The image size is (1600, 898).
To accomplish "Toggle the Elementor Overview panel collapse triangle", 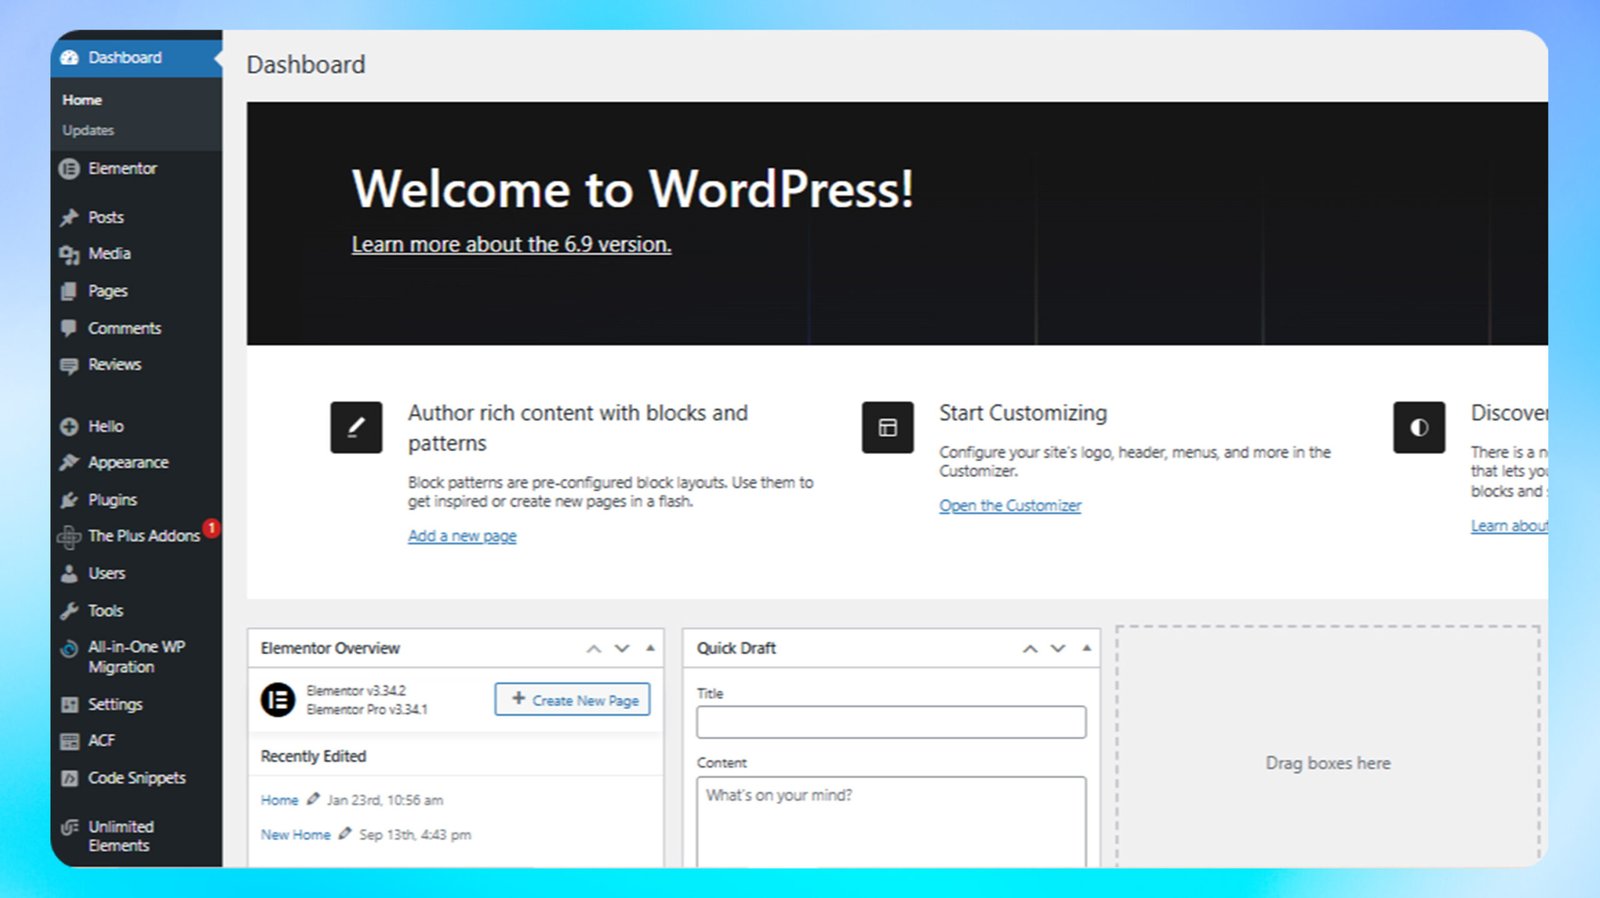I will click(650, 648).
